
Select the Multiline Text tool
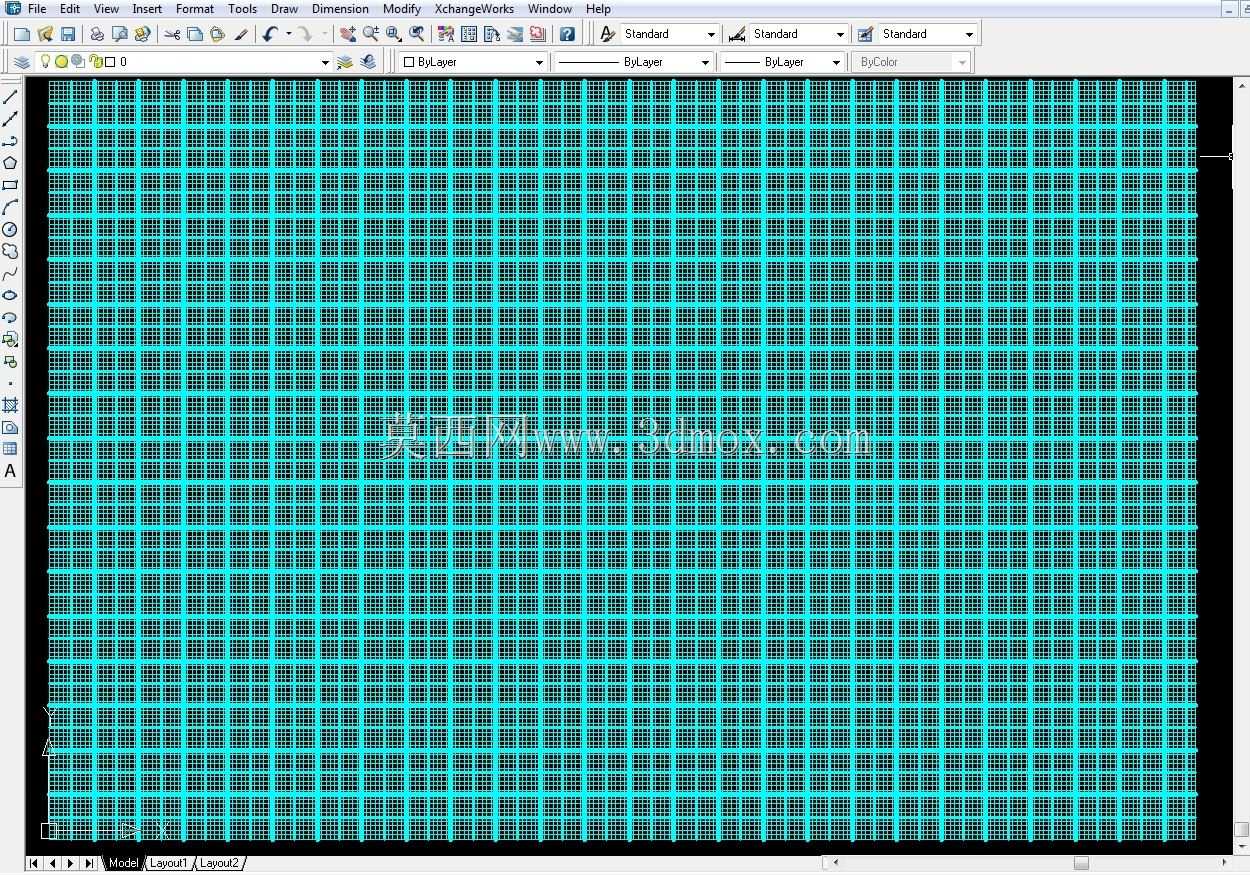(10, 471)
